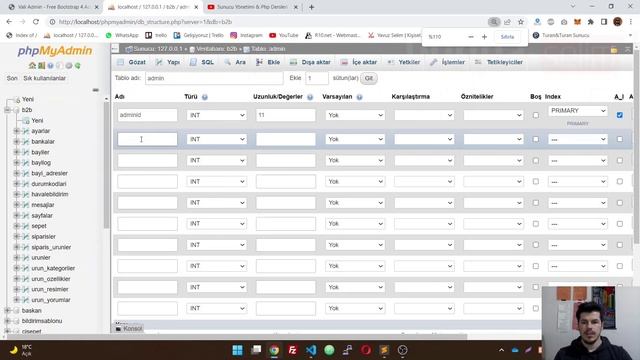The width and height of the screenshot is (640, 360).
Task: Open the bankalar table in tree
Action: tap(43, 142)
